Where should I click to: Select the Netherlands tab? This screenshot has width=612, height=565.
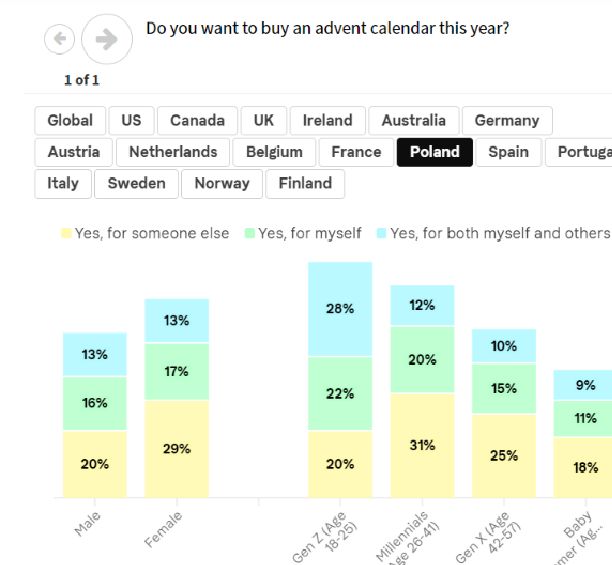click(173, 152)
